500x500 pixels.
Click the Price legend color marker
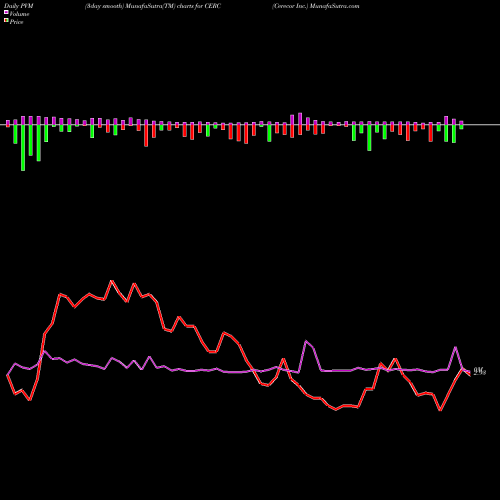click(6, 21)
